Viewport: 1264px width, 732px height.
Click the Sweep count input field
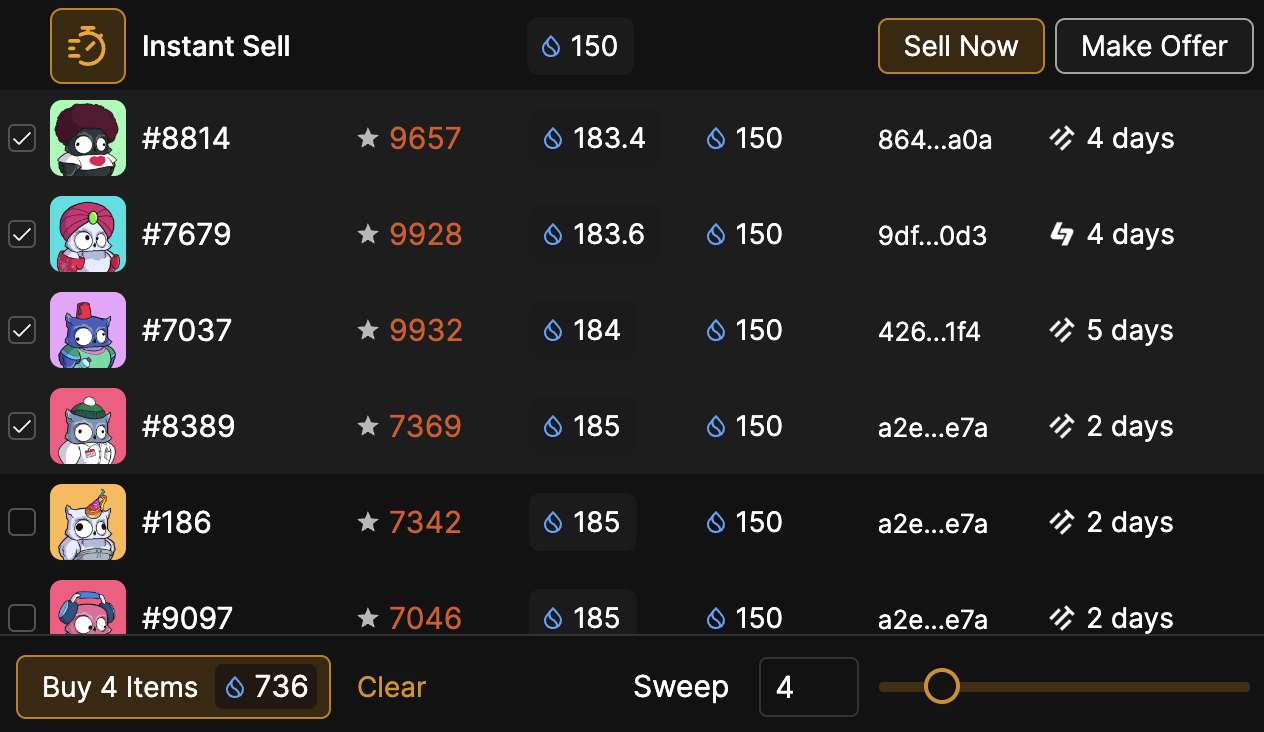[808, 687]
